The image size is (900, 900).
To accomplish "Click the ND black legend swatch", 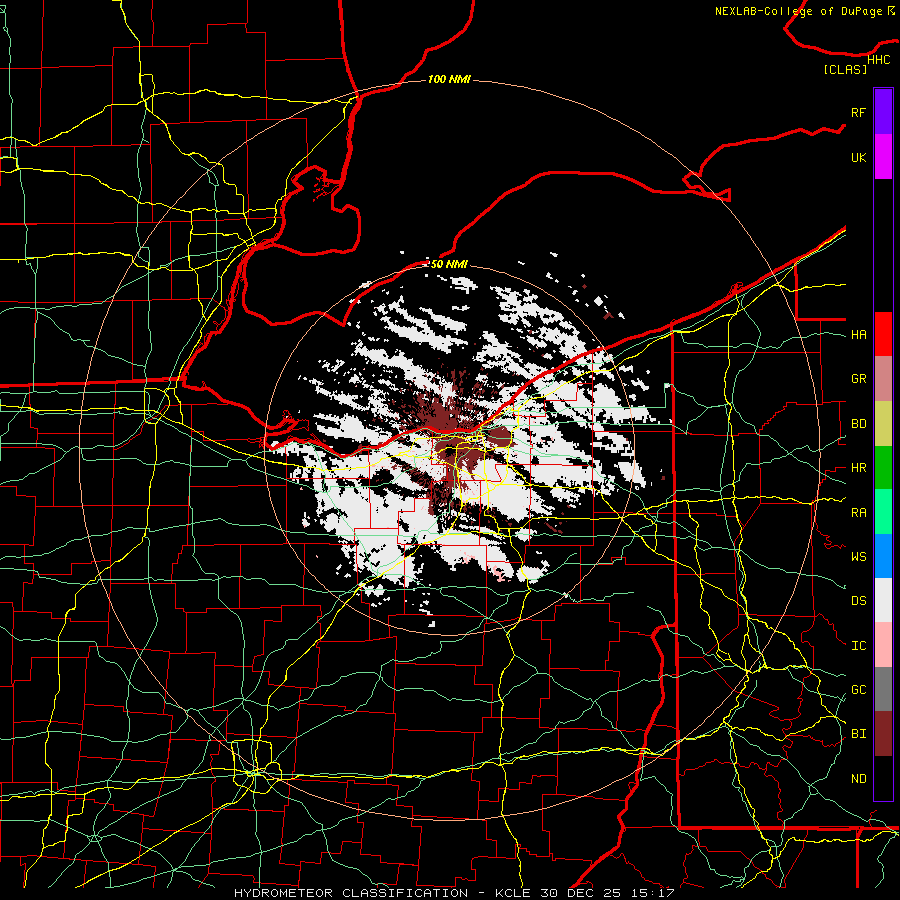I will coord(883,778).
